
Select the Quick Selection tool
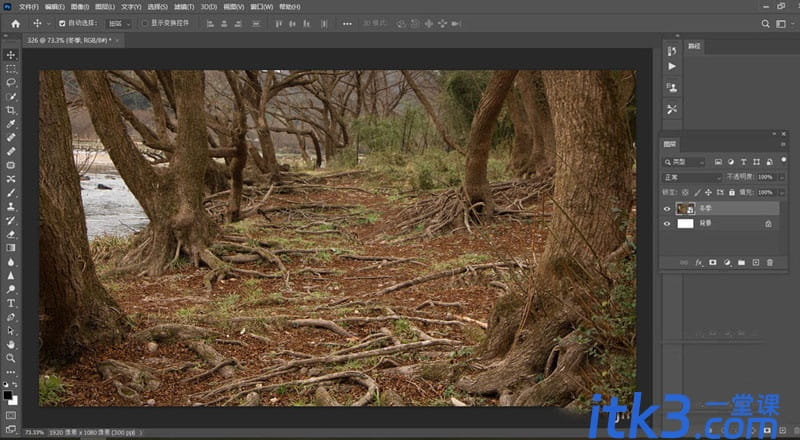tap(11, 96)
